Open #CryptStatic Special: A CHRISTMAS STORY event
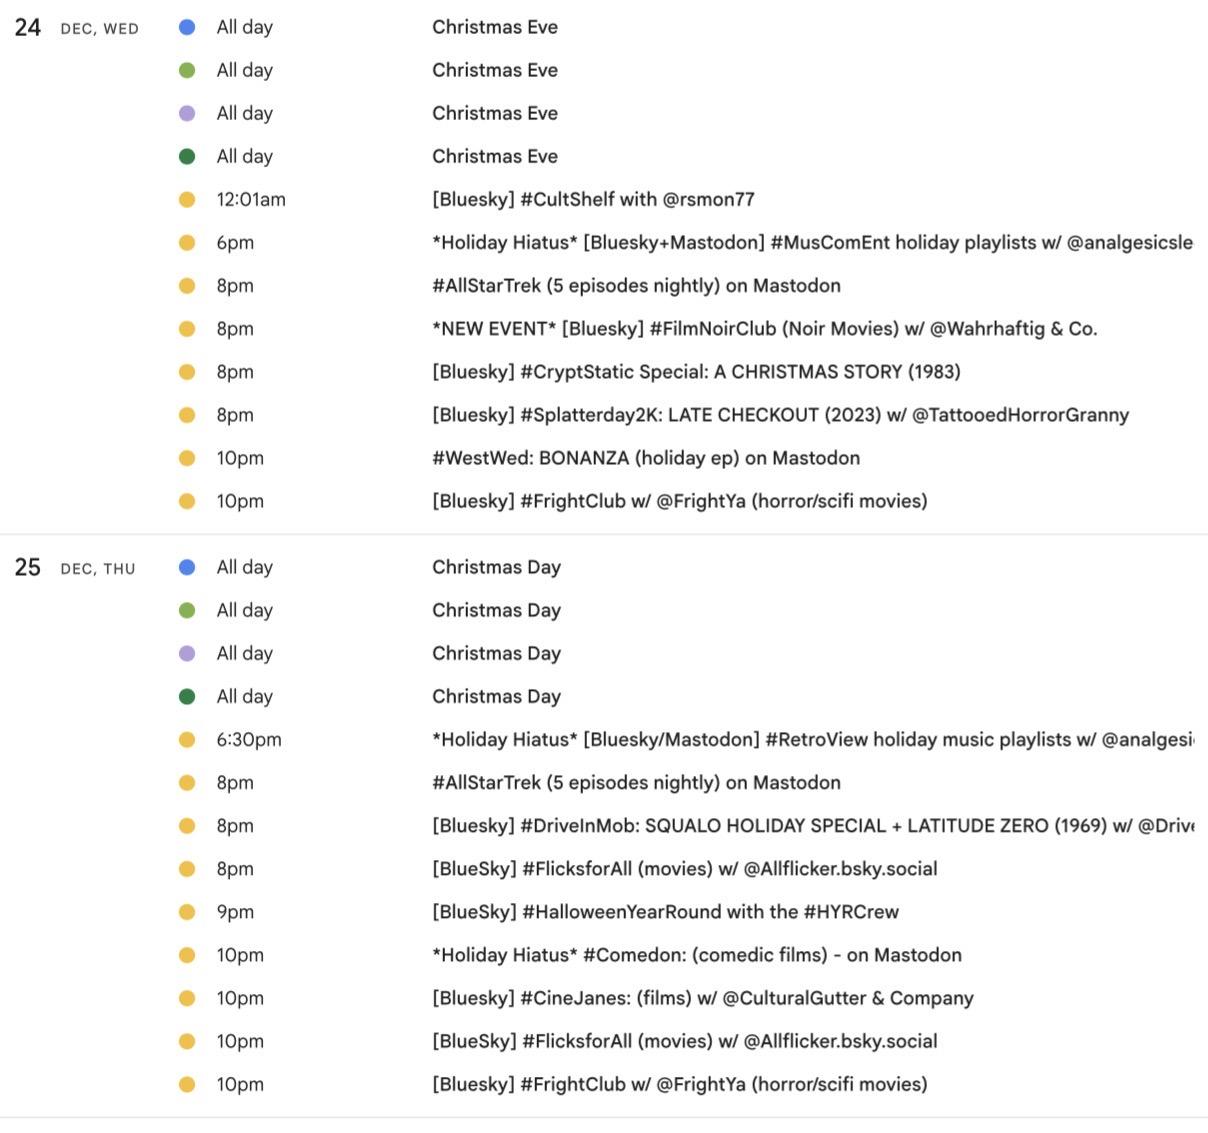Image resolution: width=1208 pixels, height=1133 pixels. coord(696,371)
